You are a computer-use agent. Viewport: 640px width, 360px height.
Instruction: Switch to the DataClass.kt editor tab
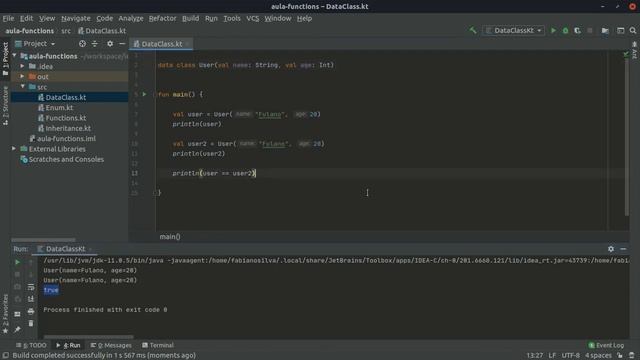point(161,44)
